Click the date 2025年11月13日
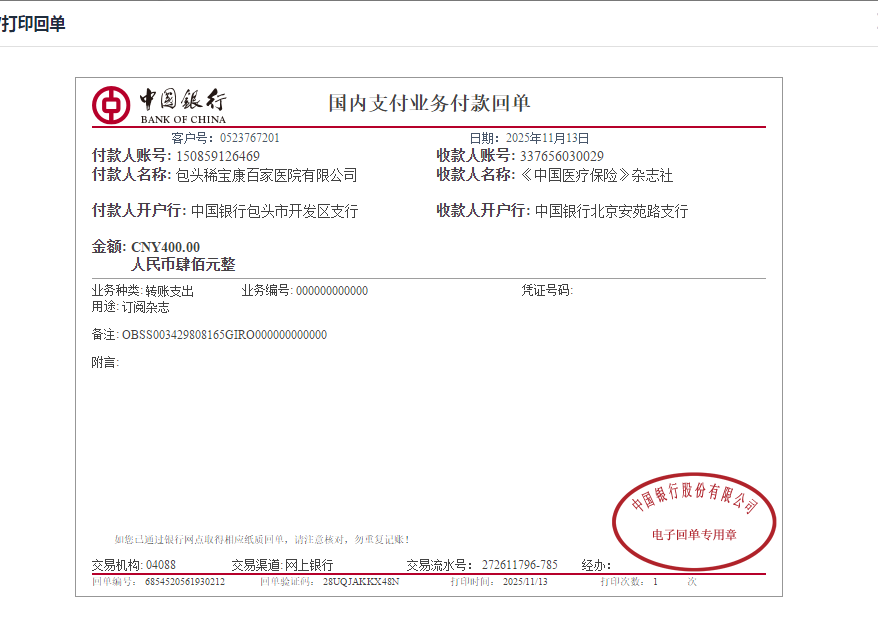 [547, 138]
